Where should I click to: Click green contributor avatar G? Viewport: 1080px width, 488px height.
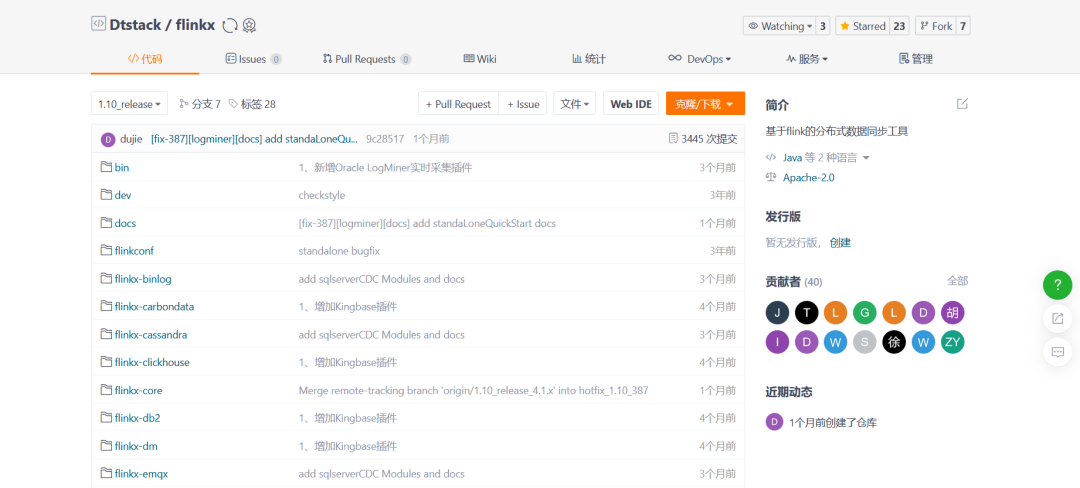(864, 313)
